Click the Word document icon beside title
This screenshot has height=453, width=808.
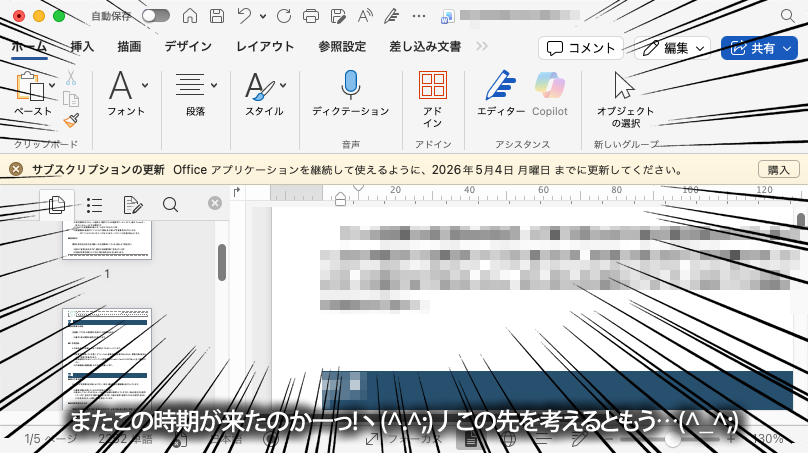coord(447,17)
